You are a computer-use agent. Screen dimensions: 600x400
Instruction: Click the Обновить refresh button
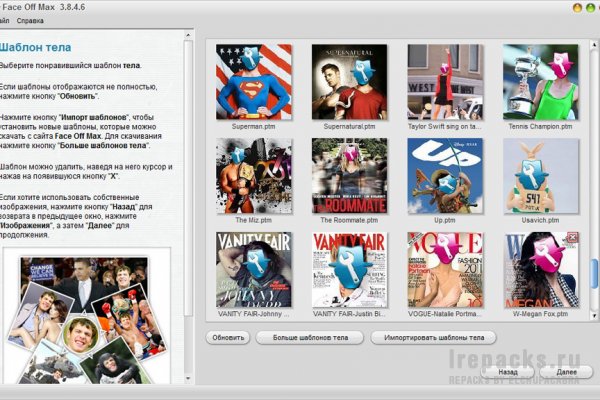point(228,338)
